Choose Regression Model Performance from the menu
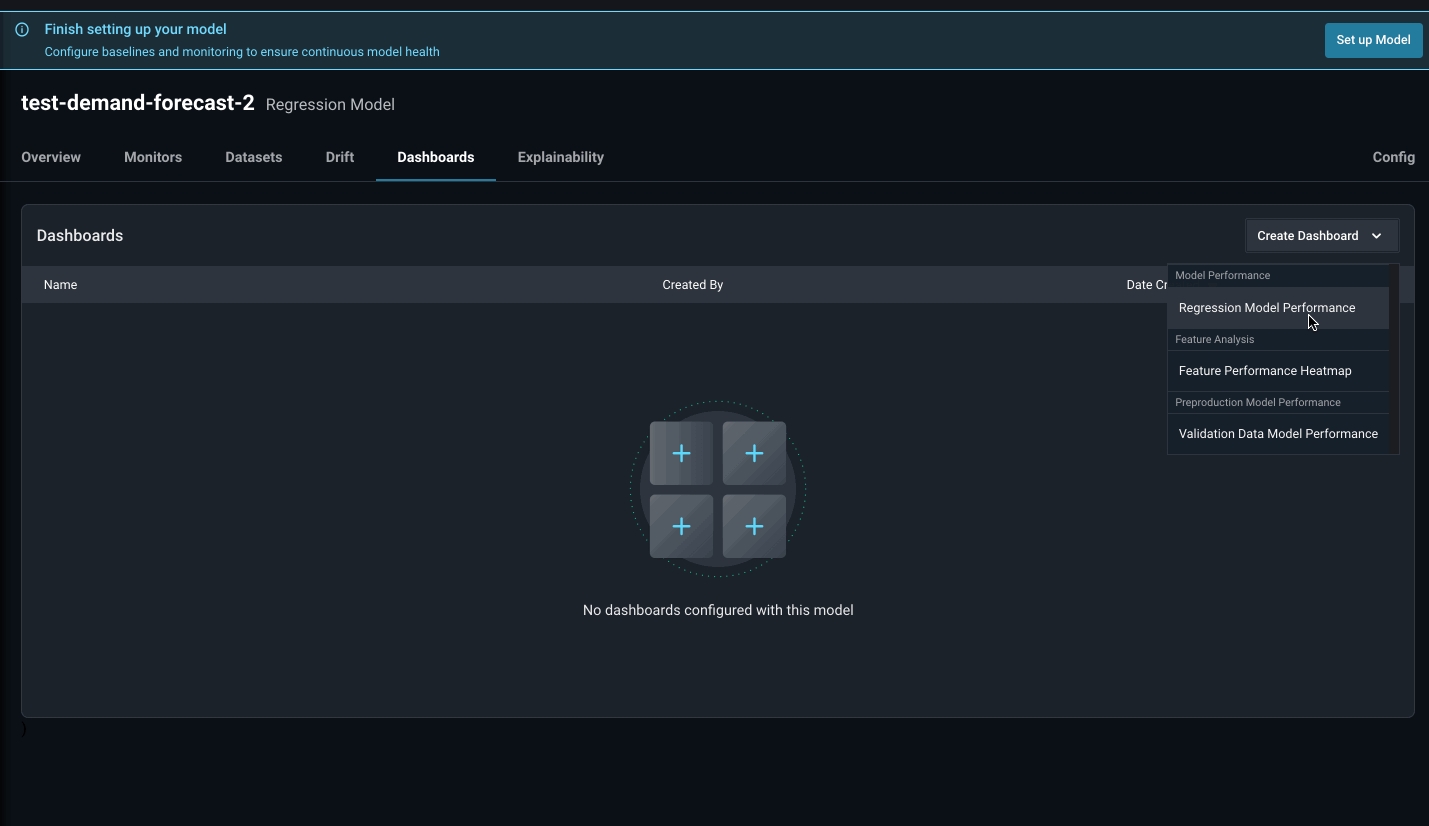The width and height of the screenshot is (1429, 826). pyautogui.click(x=1266, y=308)
